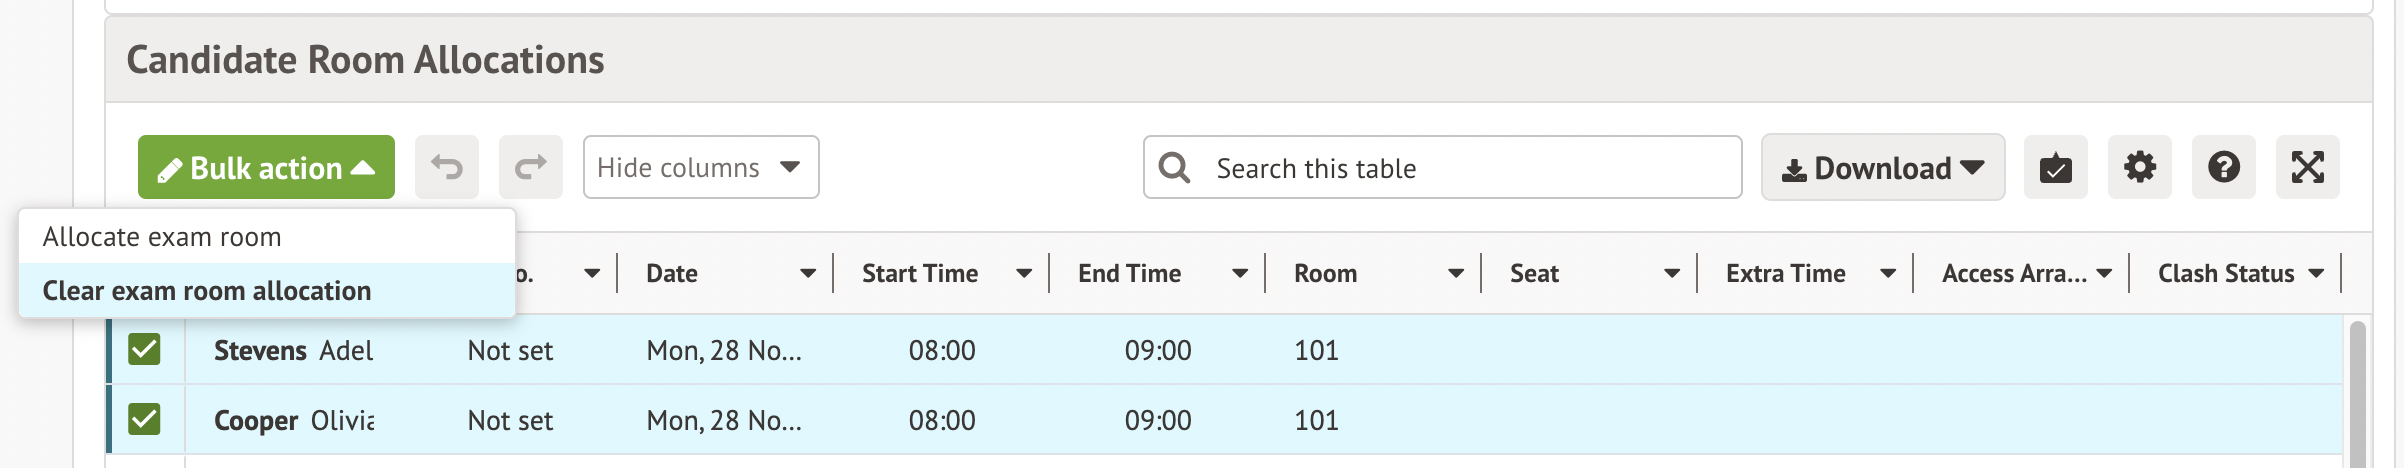Open the table settings gear icon
This screenshot has height=468, width=2404.
coord(2139,167)
